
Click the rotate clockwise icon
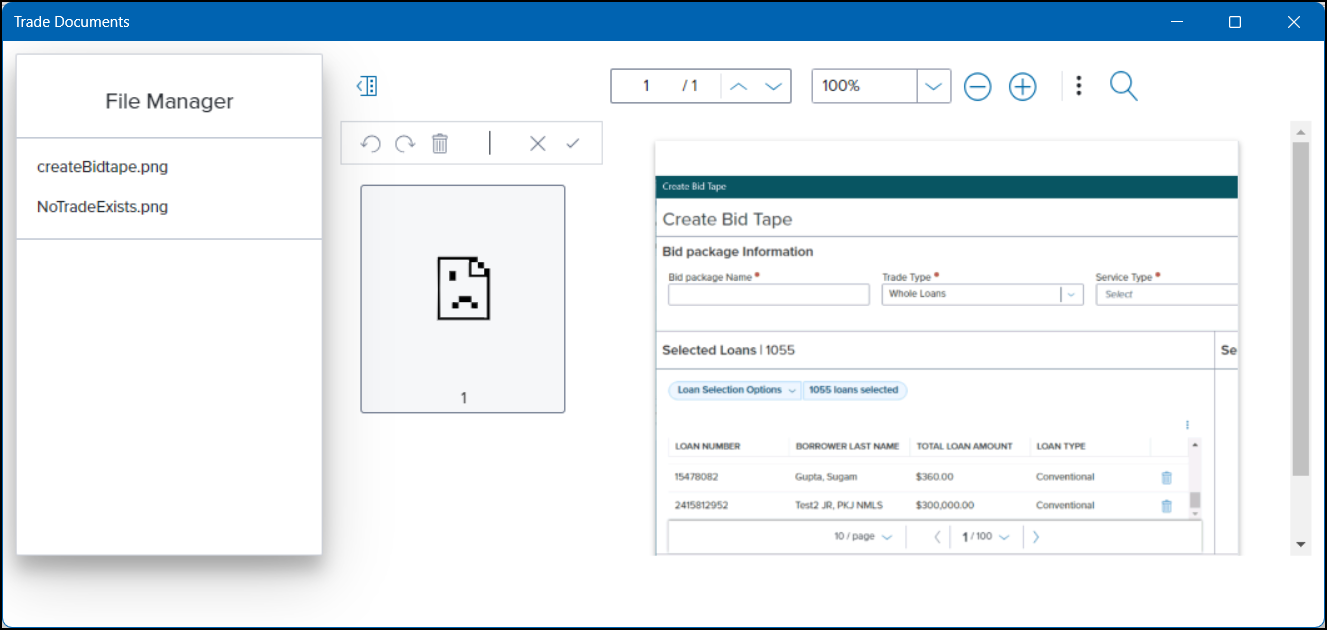click(405, 144)
